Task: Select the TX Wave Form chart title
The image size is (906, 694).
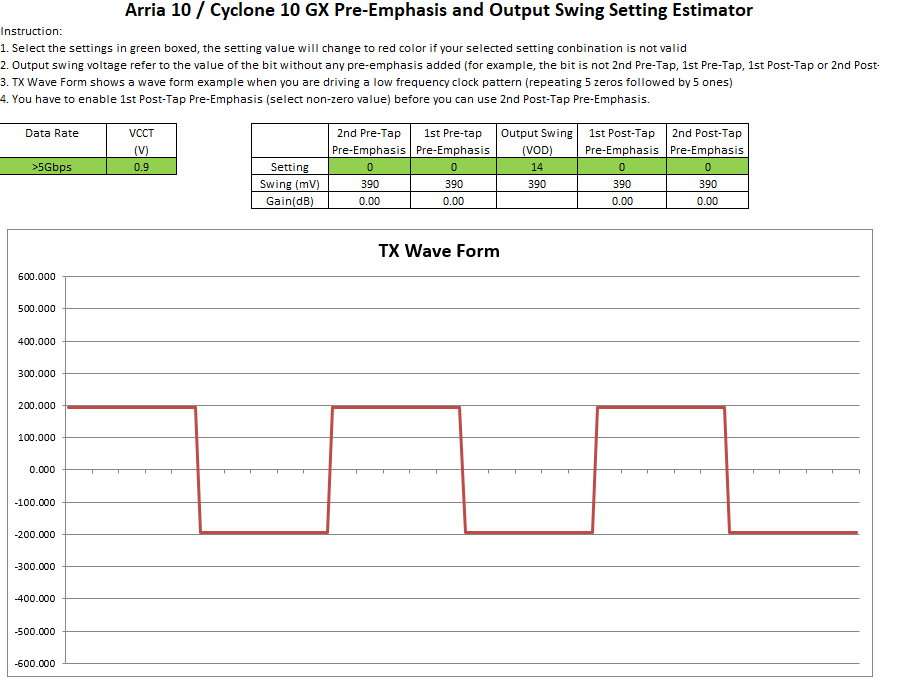Action: (439, 251)
